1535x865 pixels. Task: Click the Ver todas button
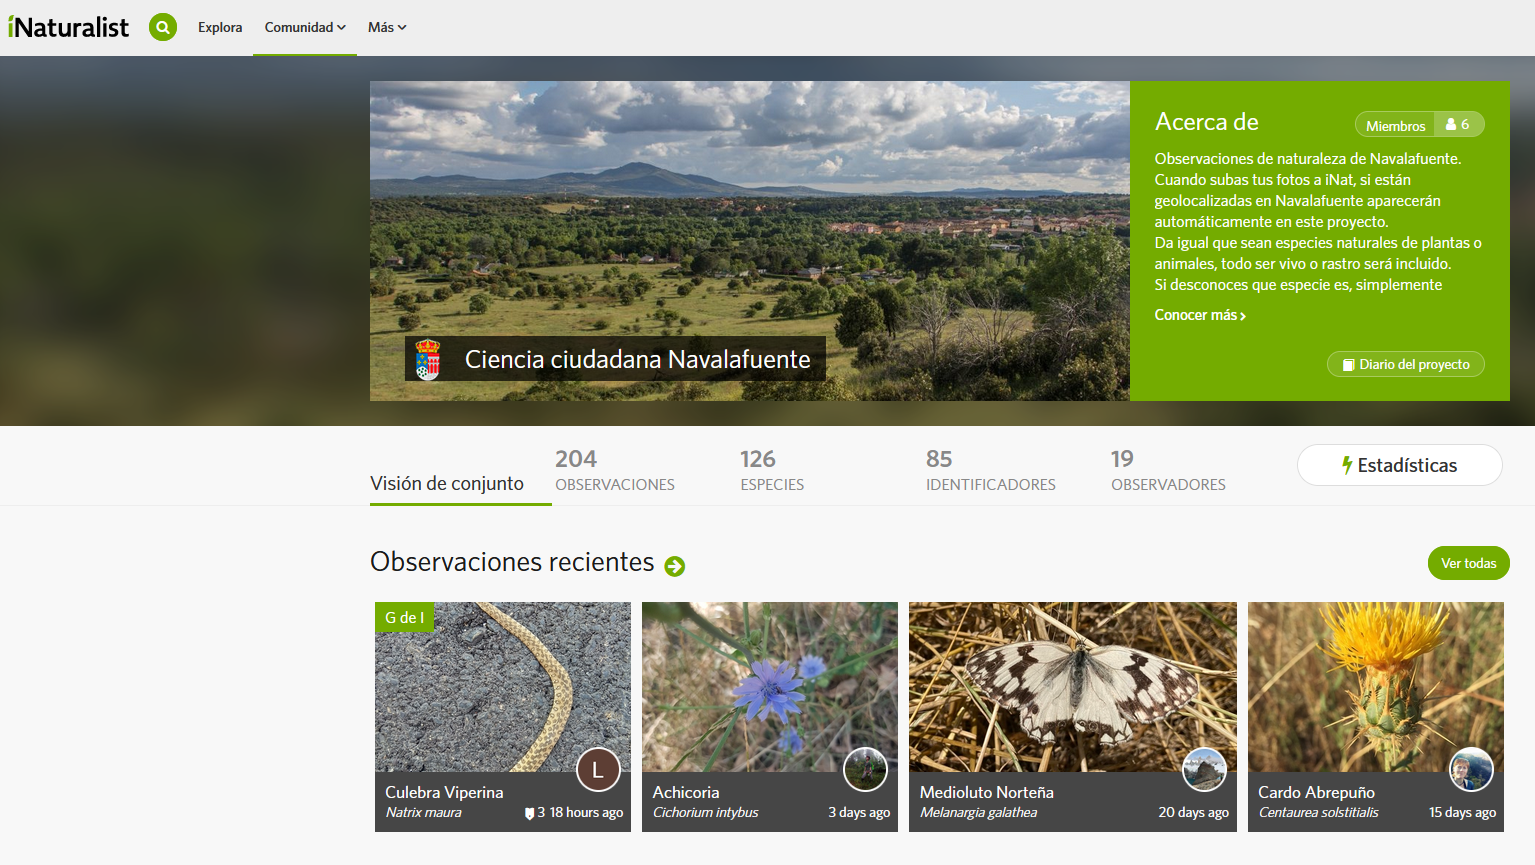(x=1468, y=563)
